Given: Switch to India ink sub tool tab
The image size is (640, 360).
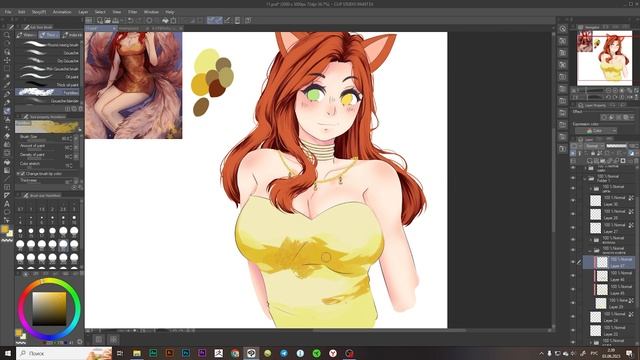Looking at the screenshot, I should (x=73, y=35).
